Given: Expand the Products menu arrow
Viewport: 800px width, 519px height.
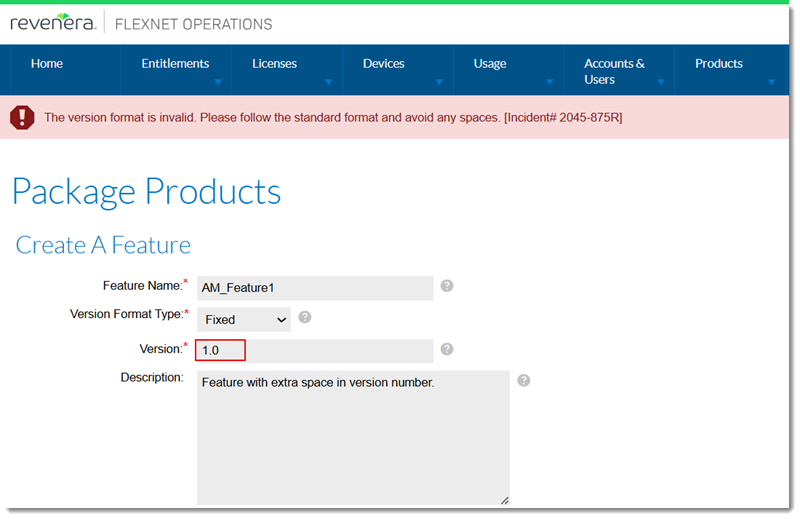Looking at the screenshot, I should click(771, 83).
